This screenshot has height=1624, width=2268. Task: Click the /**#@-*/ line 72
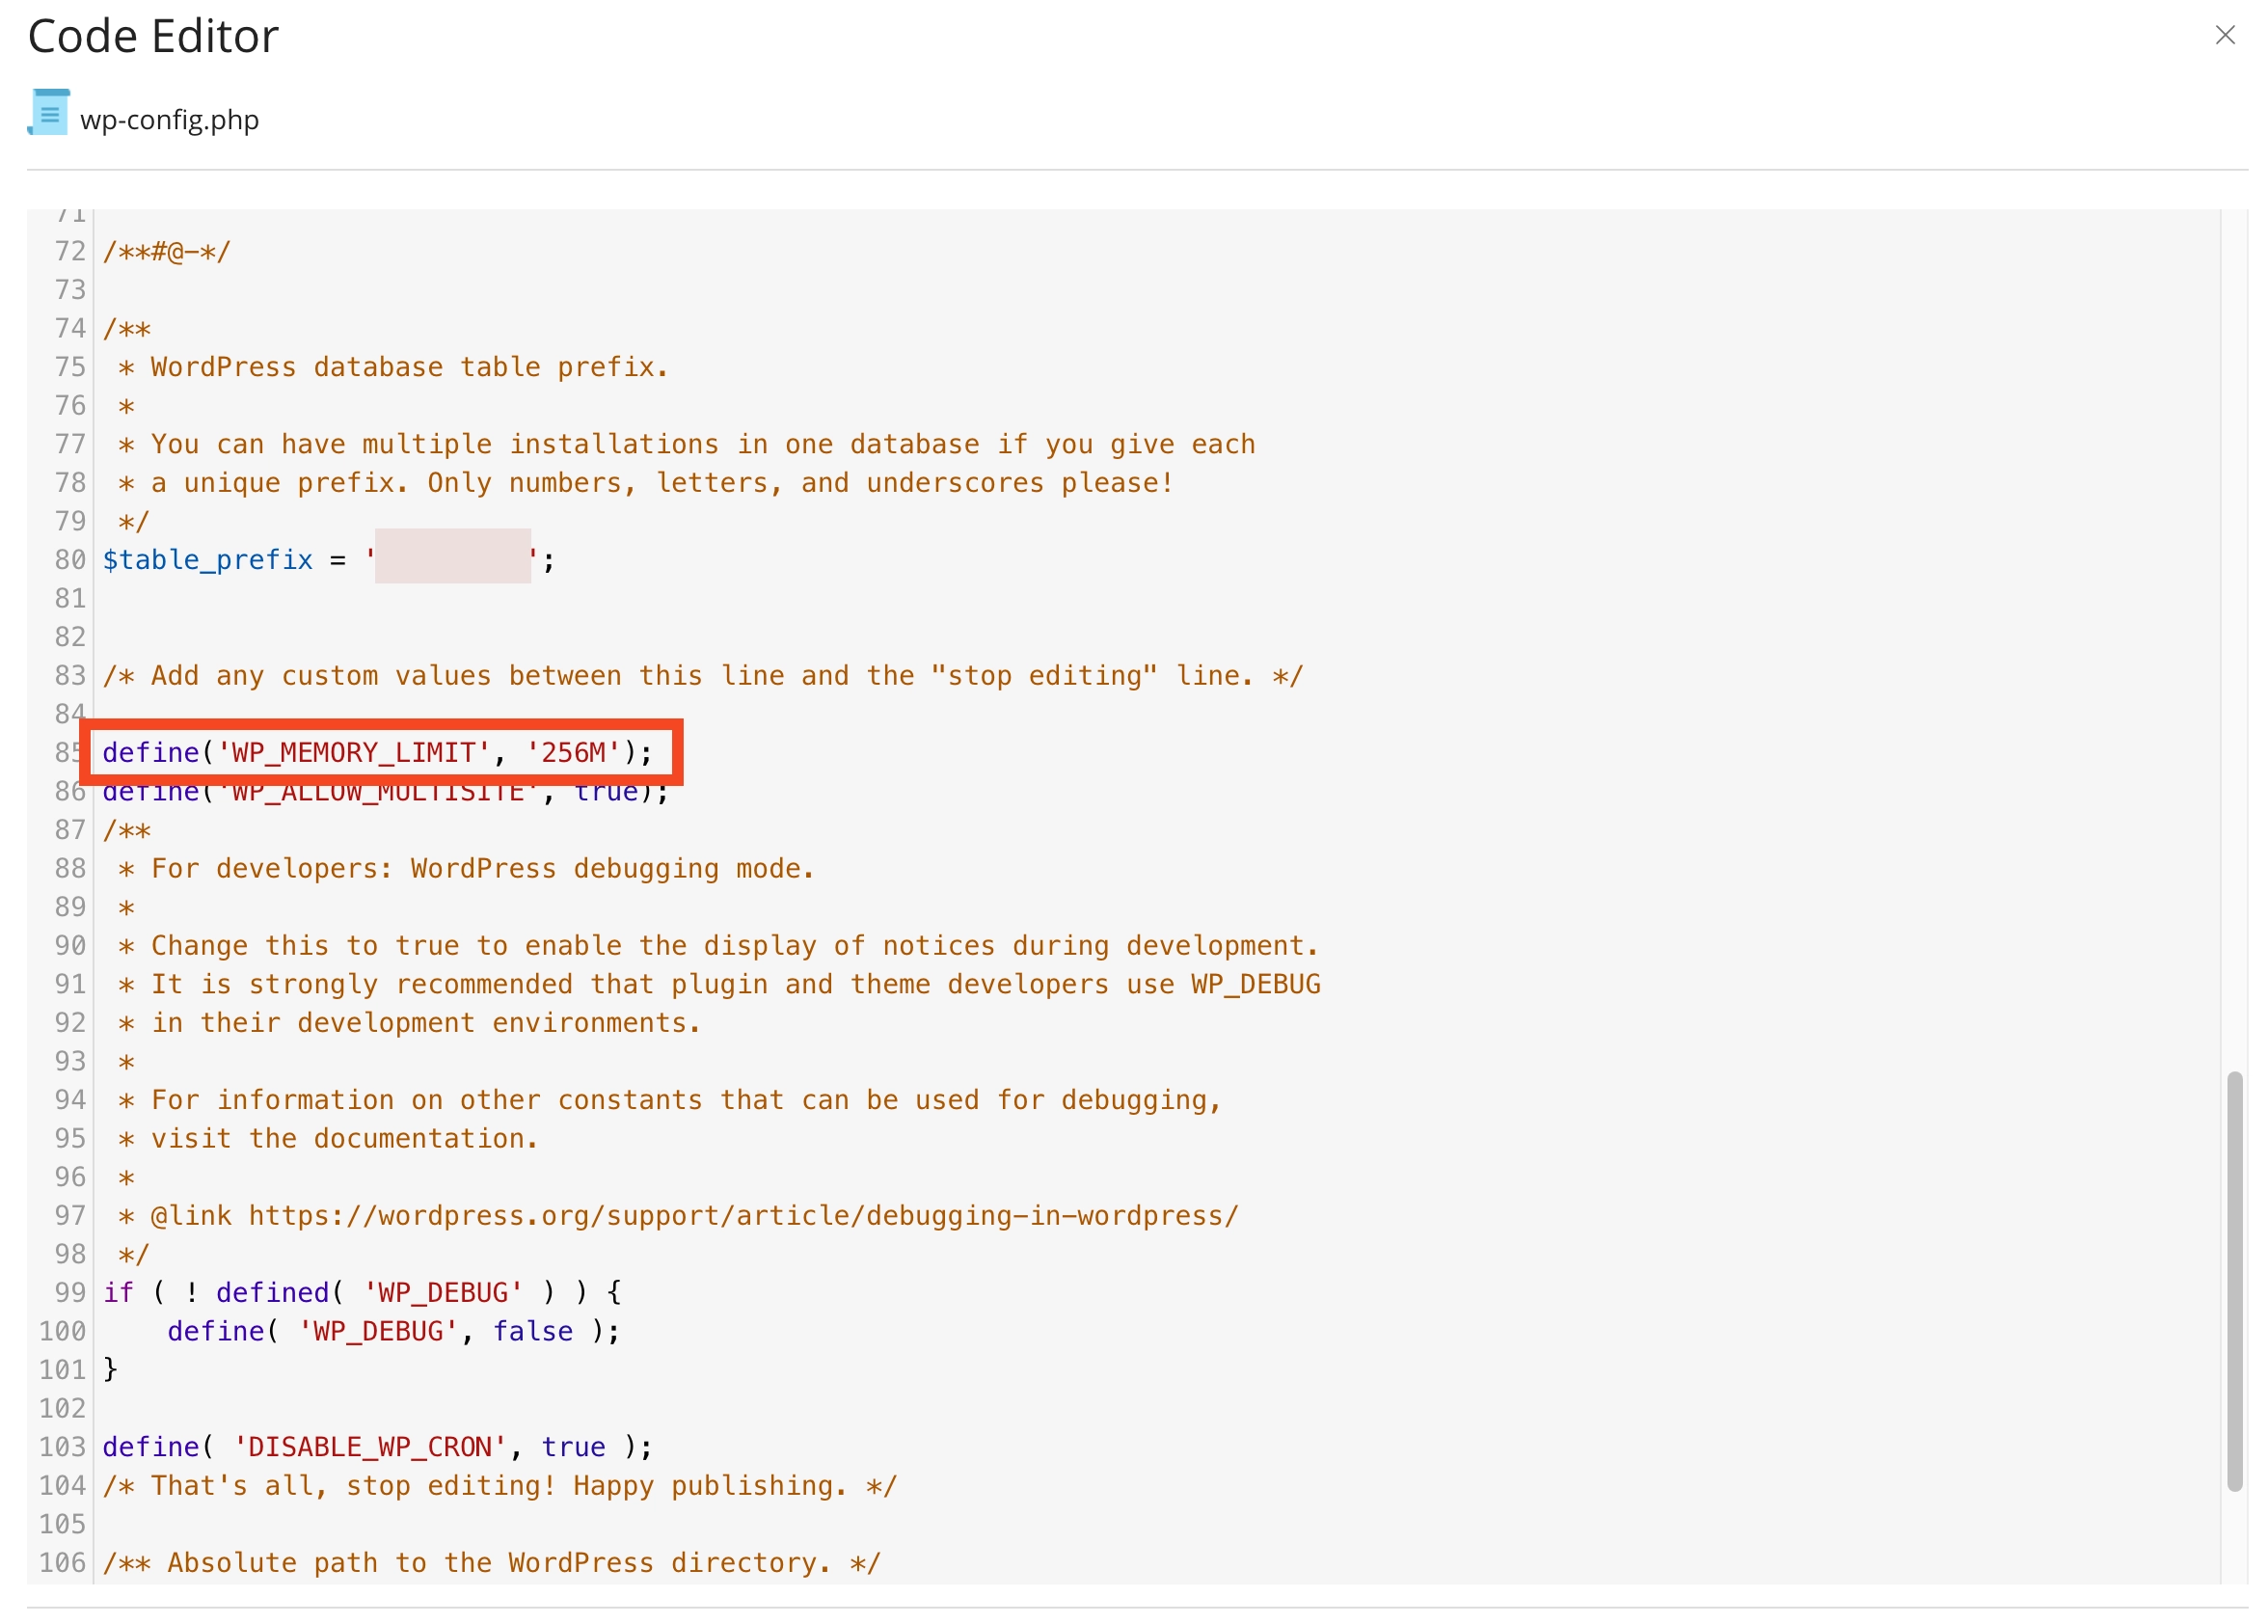click(x=166, y=251)
